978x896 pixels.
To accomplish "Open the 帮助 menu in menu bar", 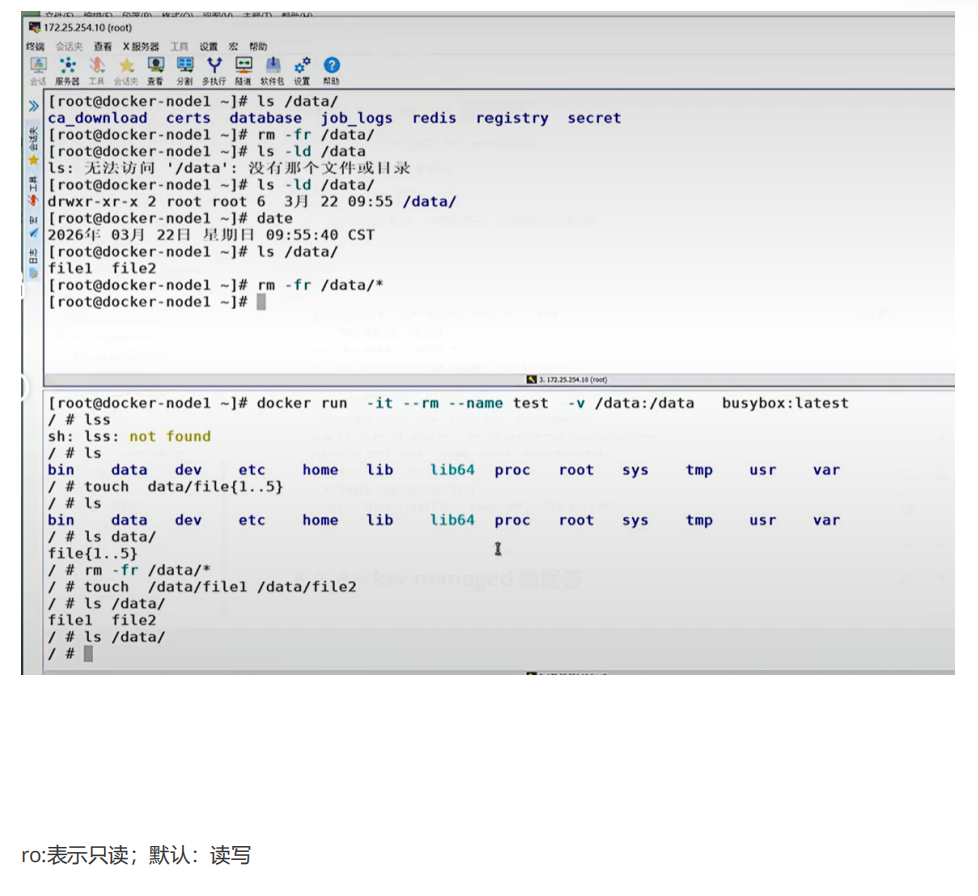I will [258, 47].
